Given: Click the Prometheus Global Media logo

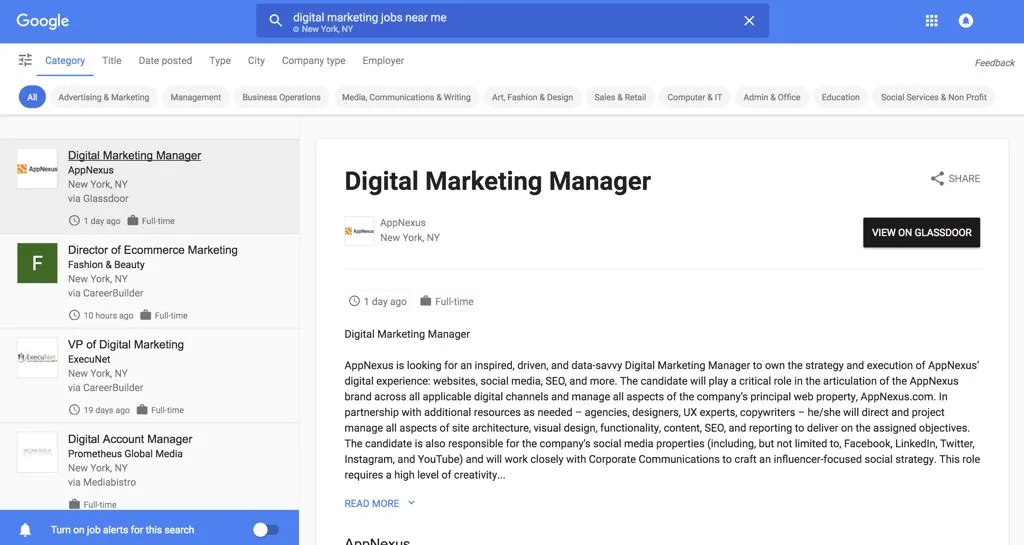Looking at the screenshot, I should point(37,452).
